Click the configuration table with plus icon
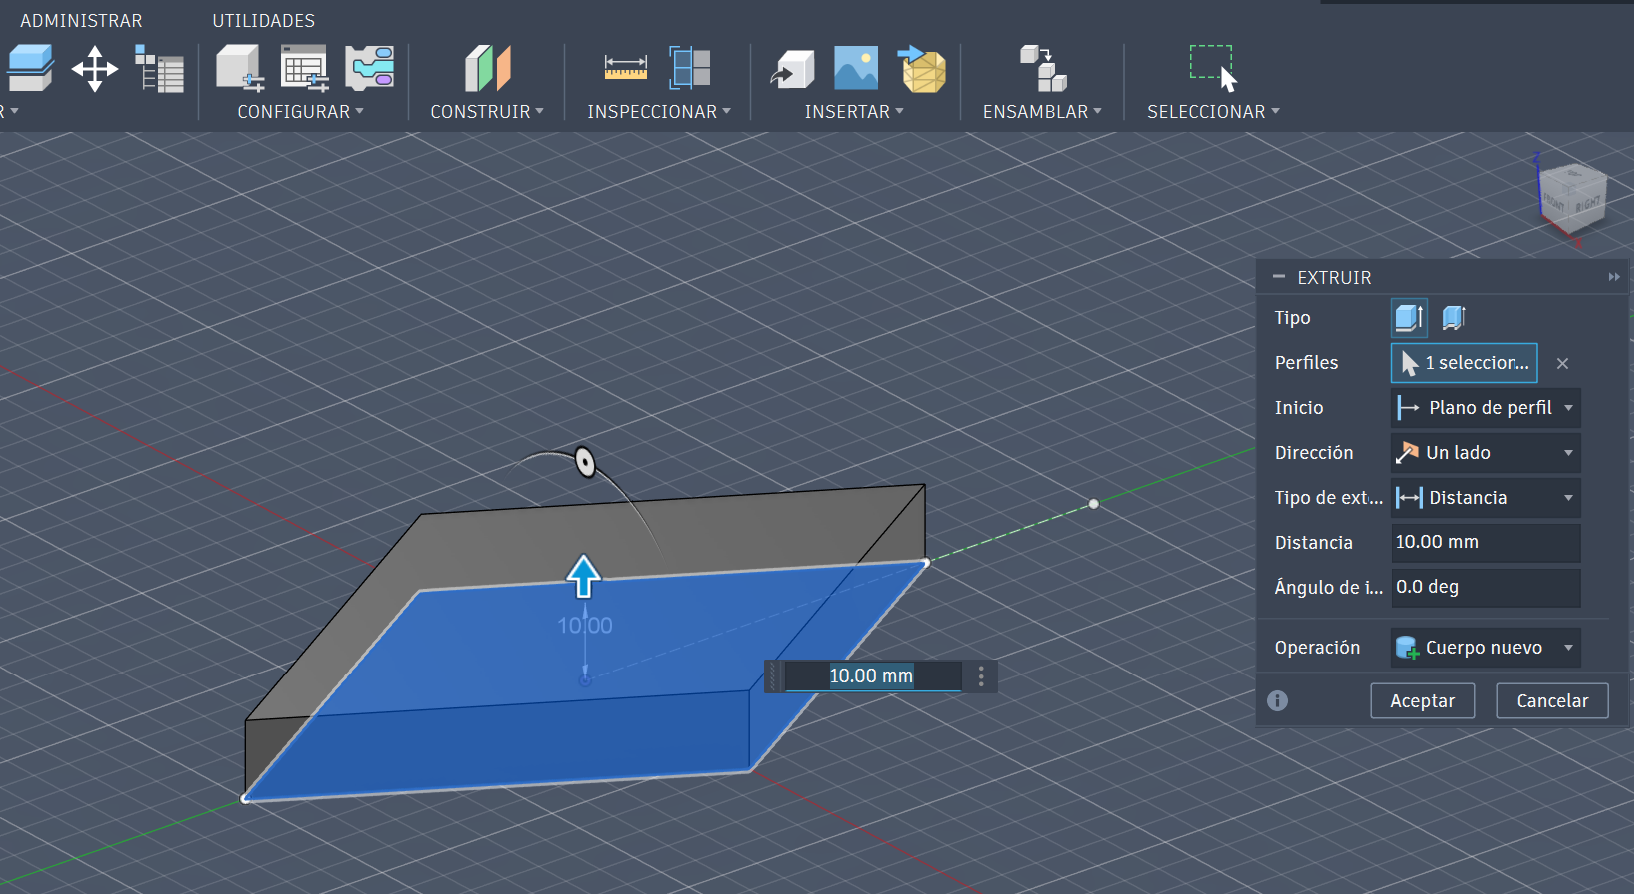The width and height of the screenshot is (1634, 894). (x=305, y=69)
